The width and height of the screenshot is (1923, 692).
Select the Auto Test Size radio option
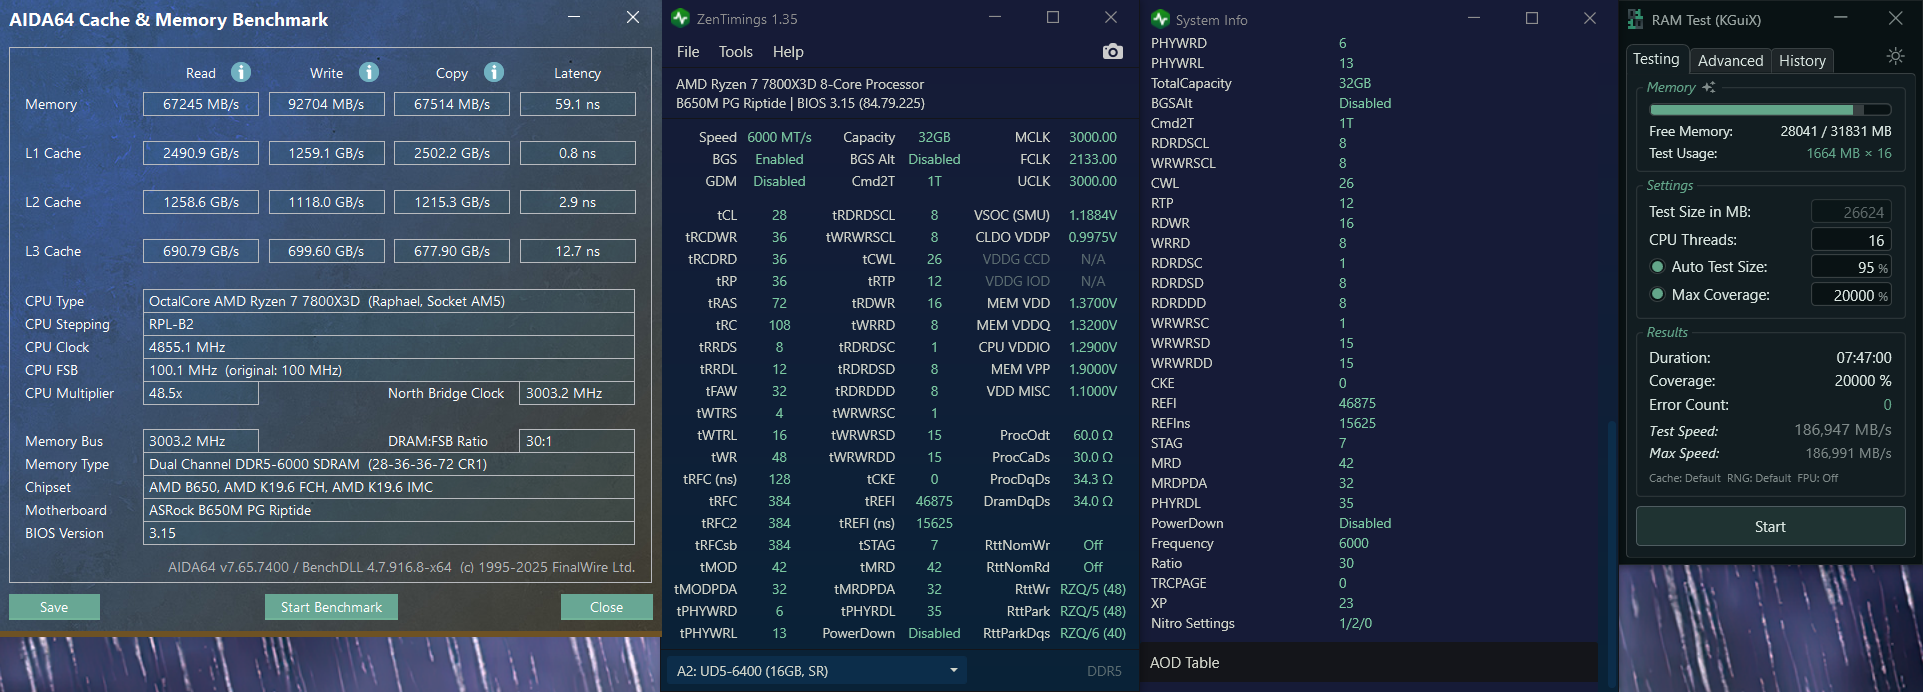[1657, 267]
